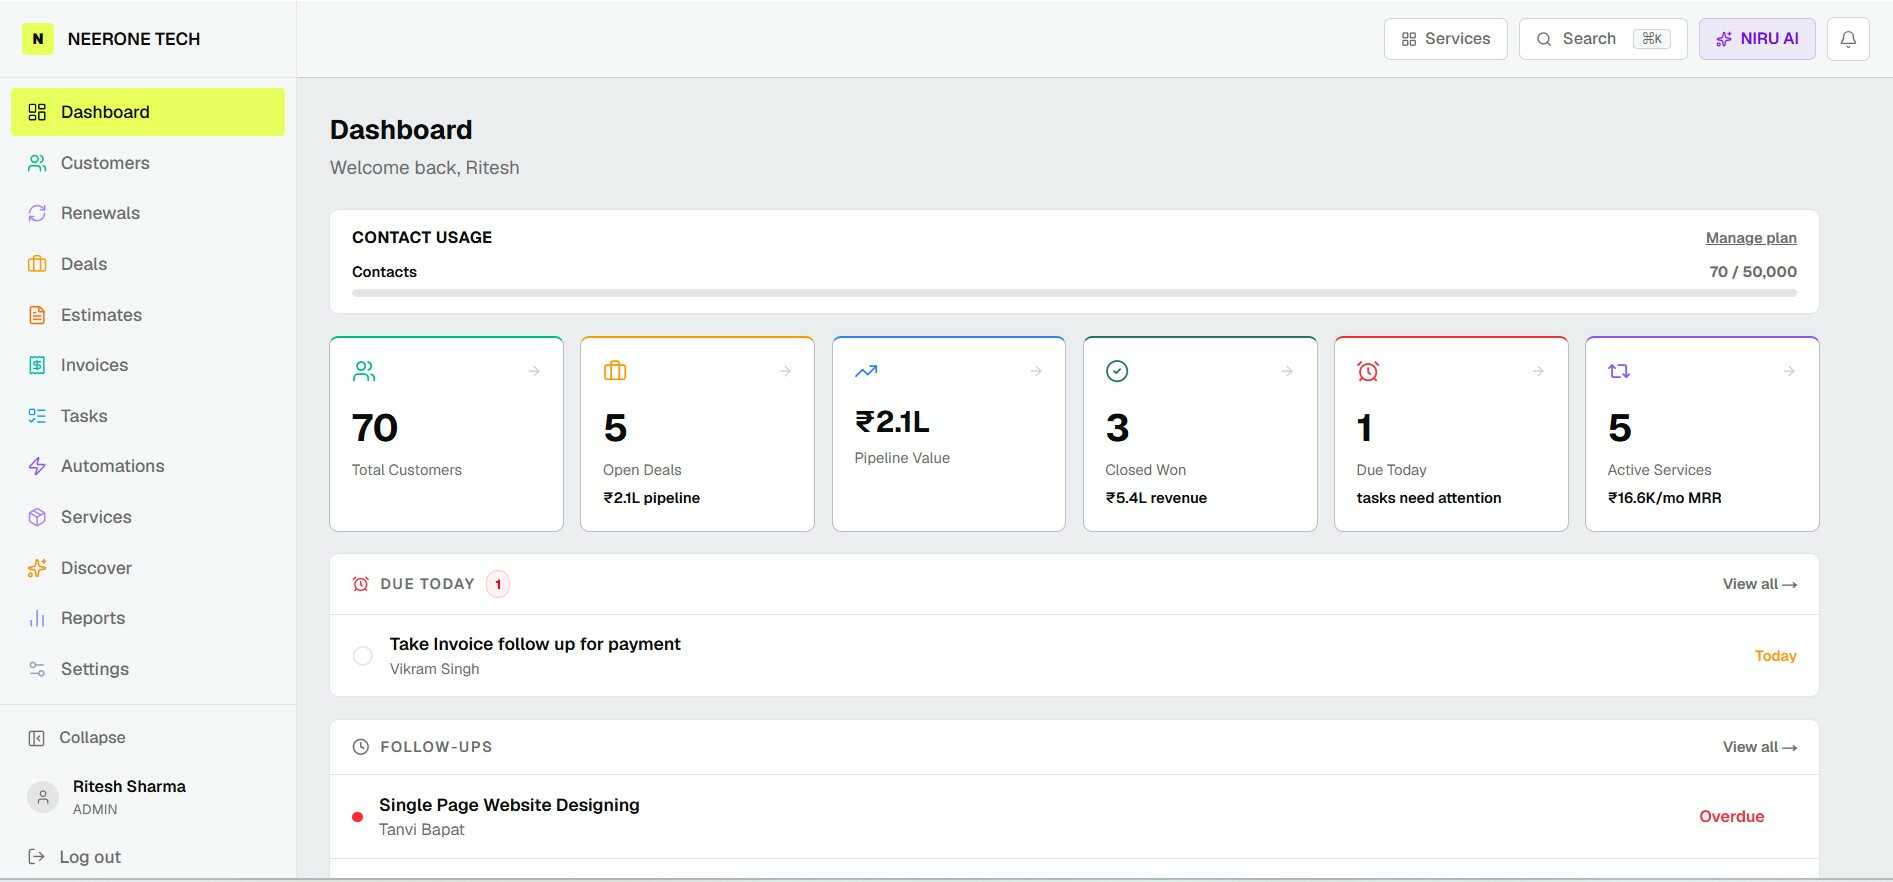The height and width of the screenshot is (882, 1893).
Task: Click the Open Deals card briefcase icon
Action: click(615, 371)
